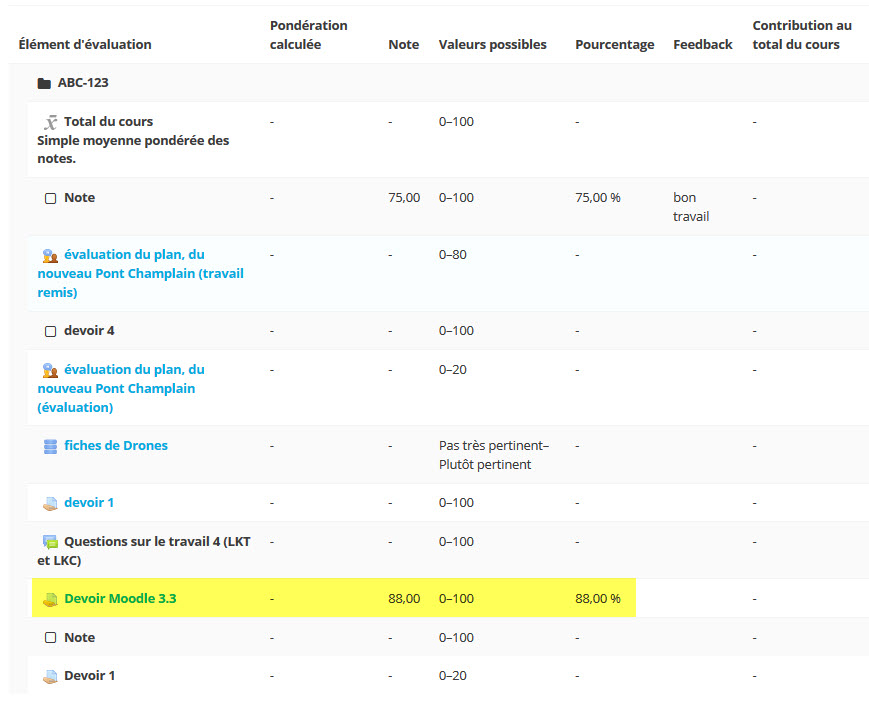This screenshot has height=718, width=869.
Task: Click the assignment icon beside Devoir Moodle 3.3
Action: click(50, 600)
